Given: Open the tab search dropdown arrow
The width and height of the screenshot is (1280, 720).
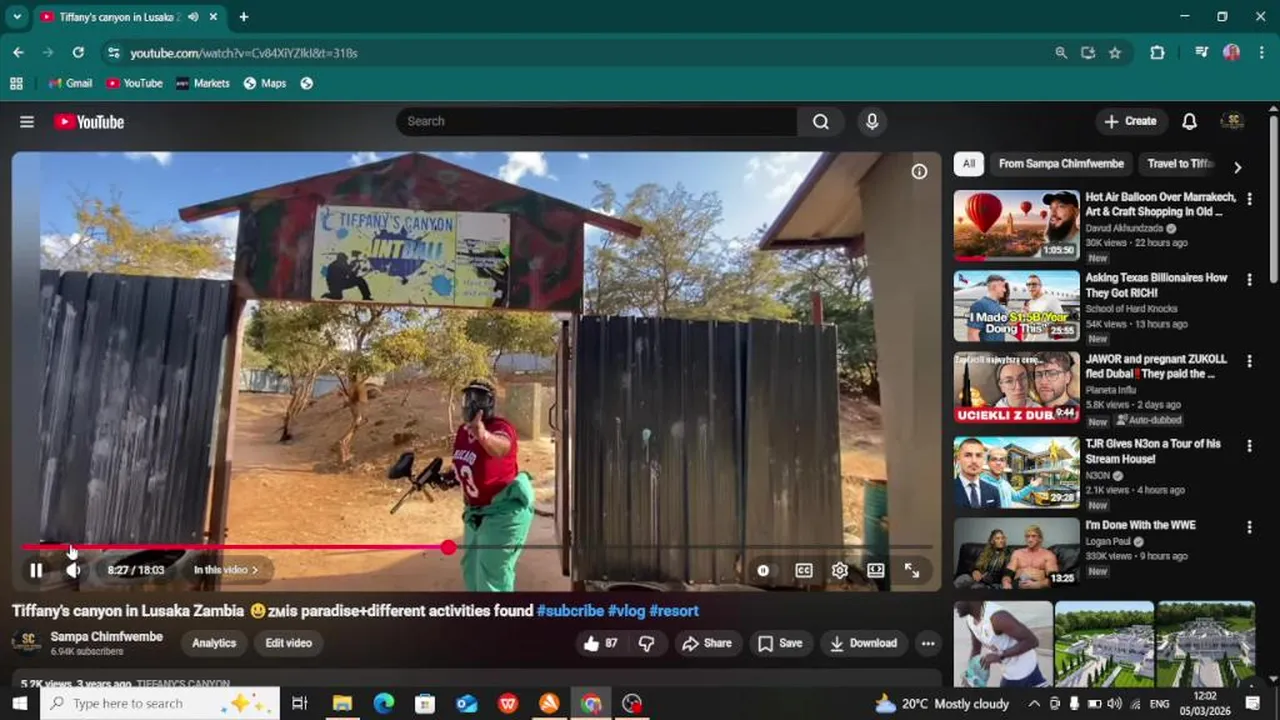Looking at the screenshot, I should tap(17, 17).
